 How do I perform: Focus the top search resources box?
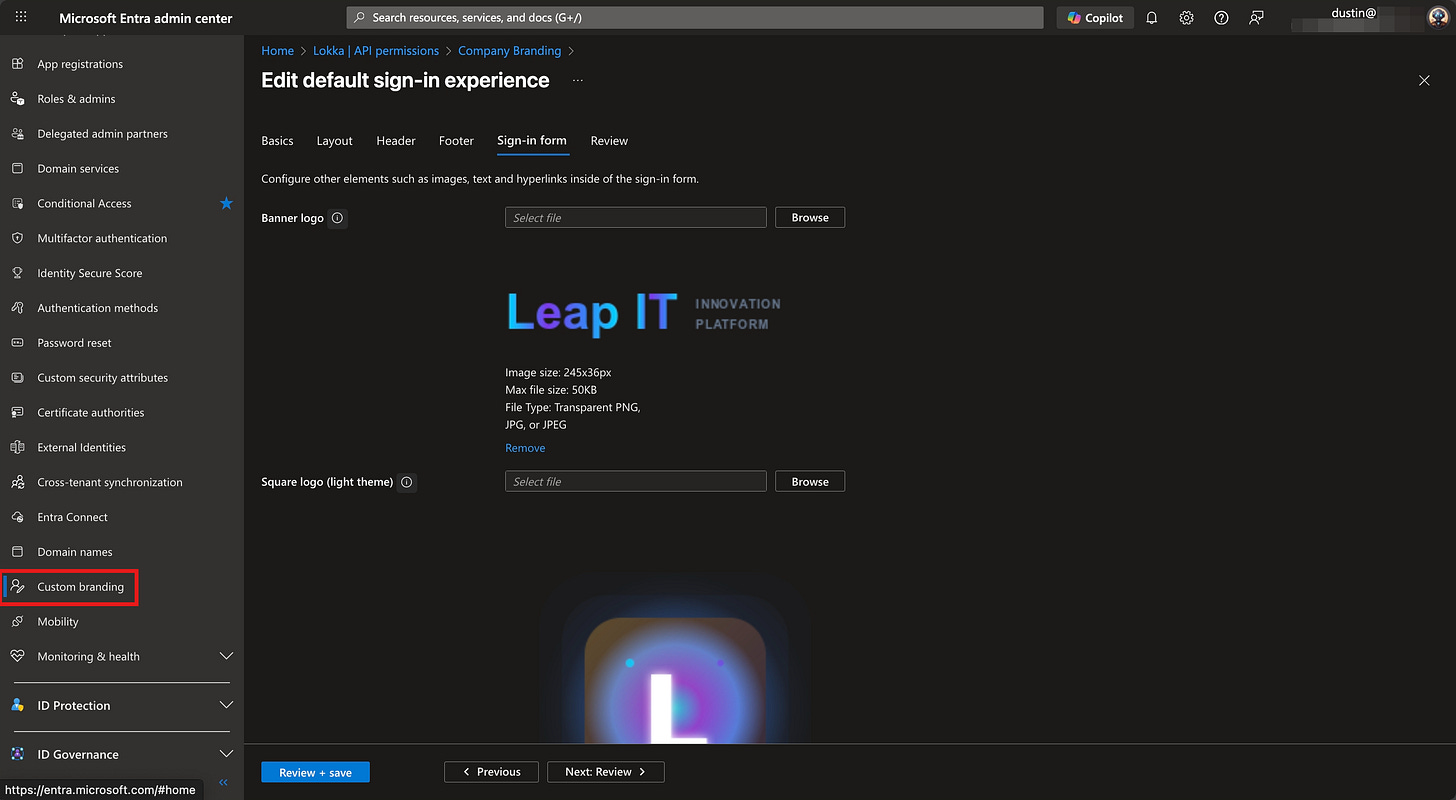pos(694,18)
